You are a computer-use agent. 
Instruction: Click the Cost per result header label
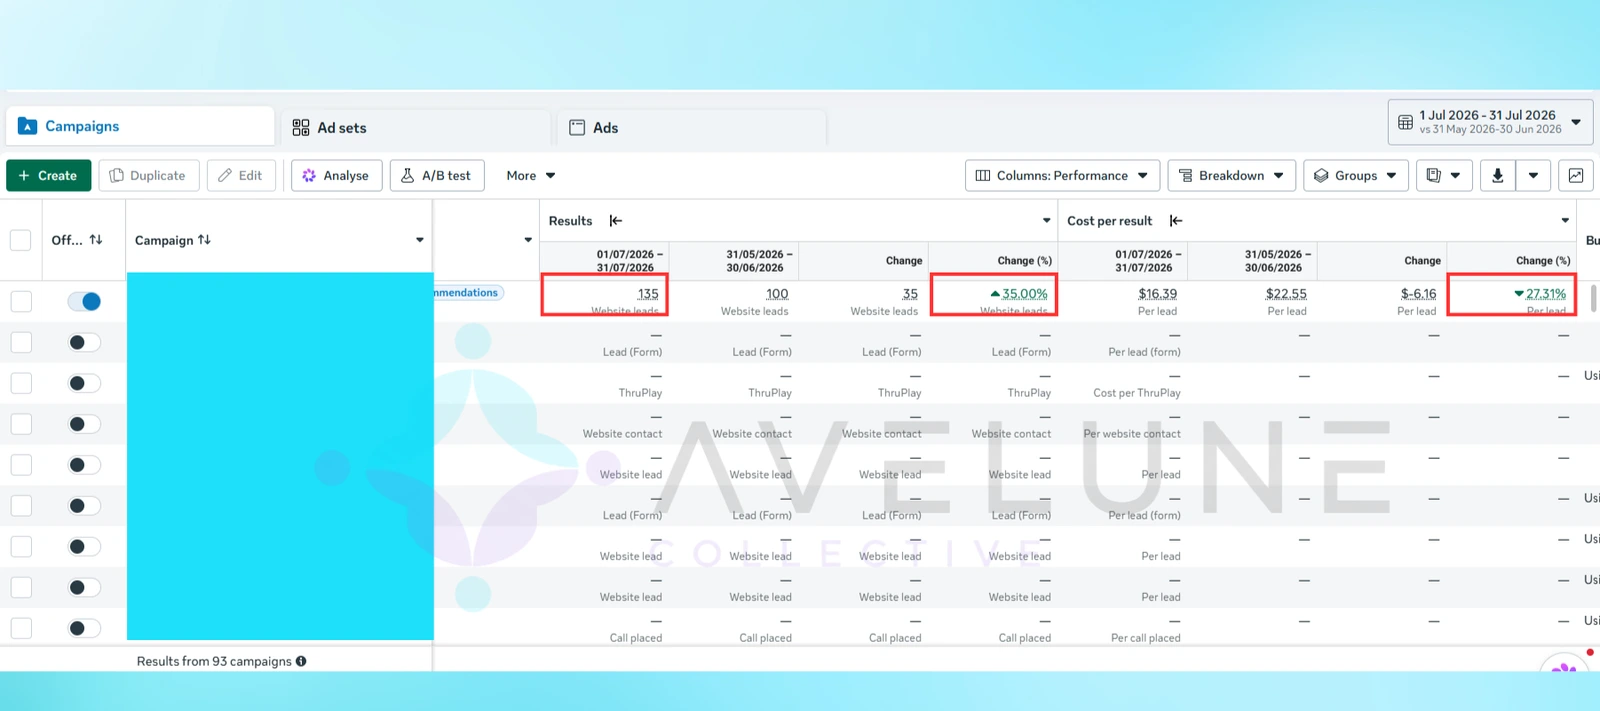click(x=1109, y=221)
